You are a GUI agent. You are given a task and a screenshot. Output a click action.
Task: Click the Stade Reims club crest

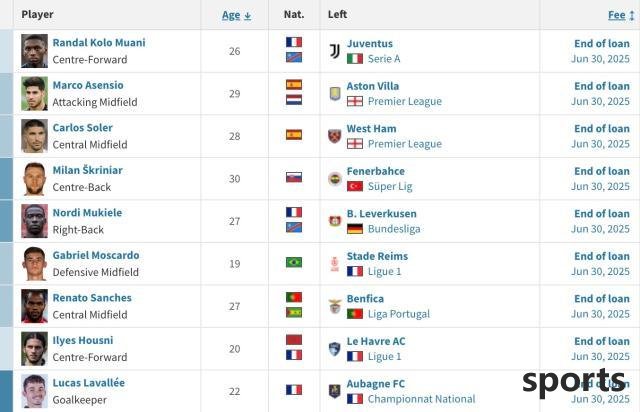pyautogui.click(x=335, y=264)
